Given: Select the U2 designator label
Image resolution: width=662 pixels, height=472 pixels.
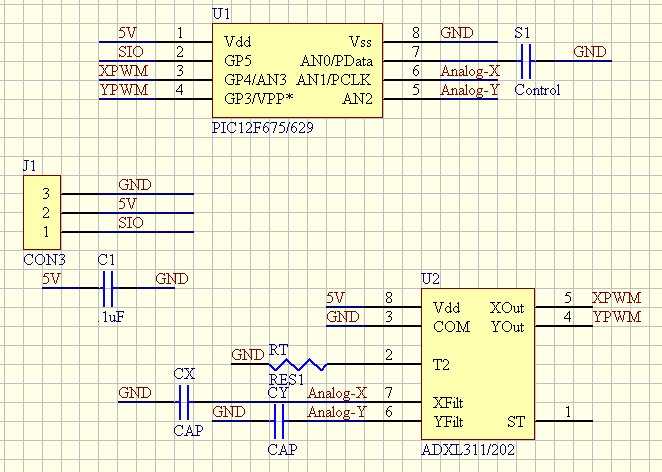Looking at the screenshot, I should [431, 279].
